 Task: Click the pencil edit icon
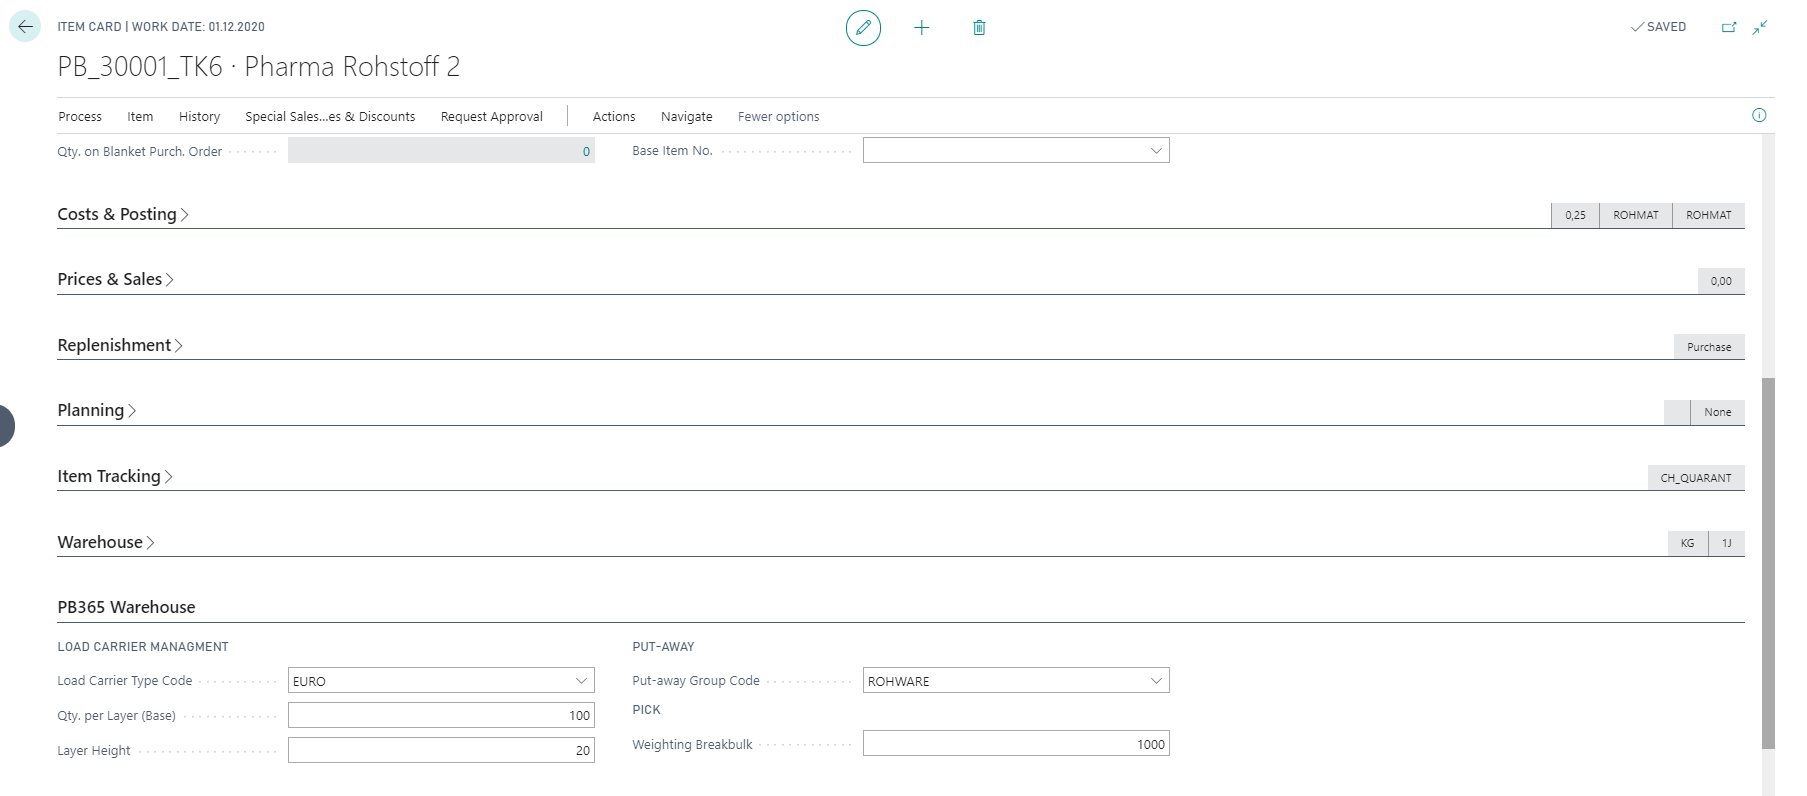863,28
